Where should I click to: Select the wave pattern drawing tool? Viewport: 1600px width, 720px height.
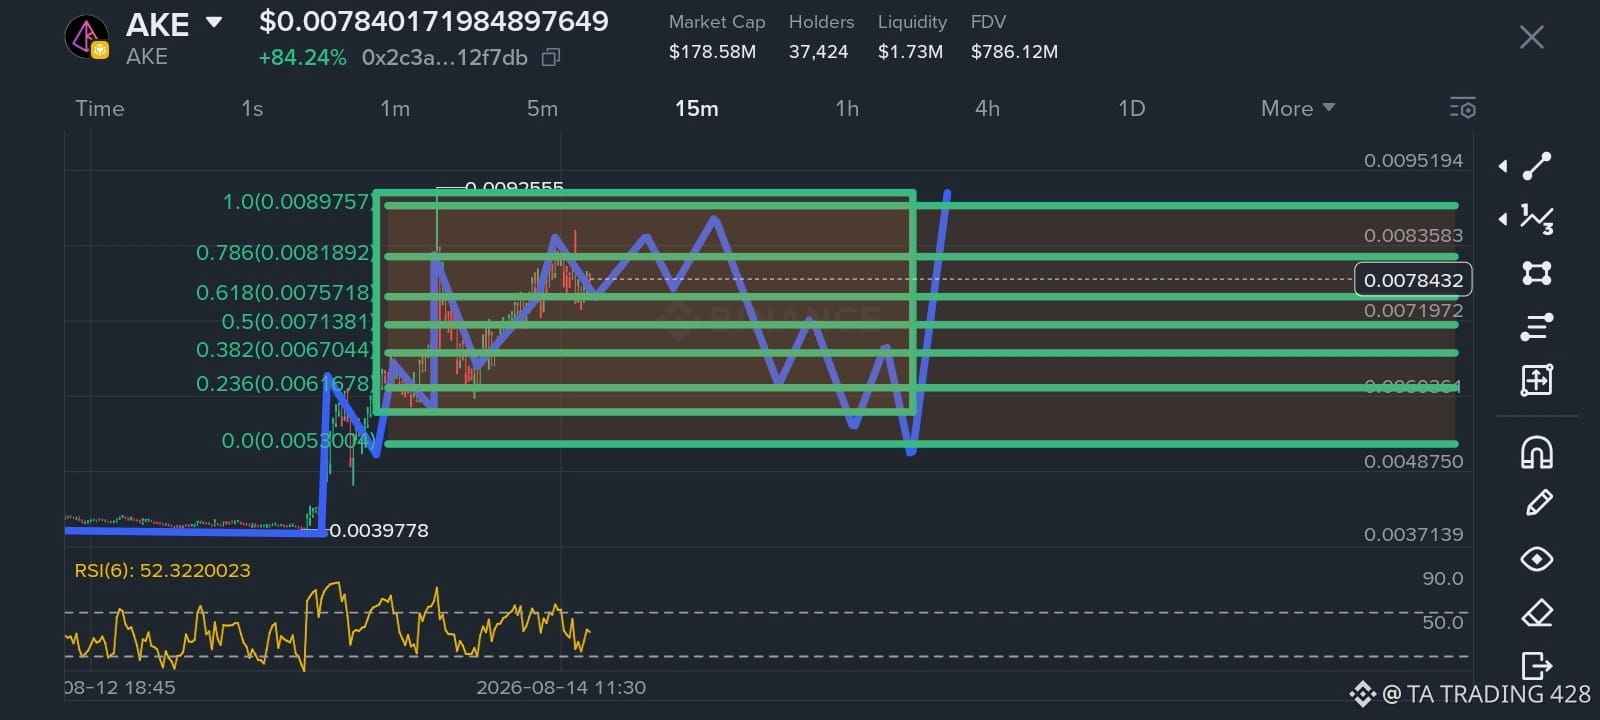1537,219
